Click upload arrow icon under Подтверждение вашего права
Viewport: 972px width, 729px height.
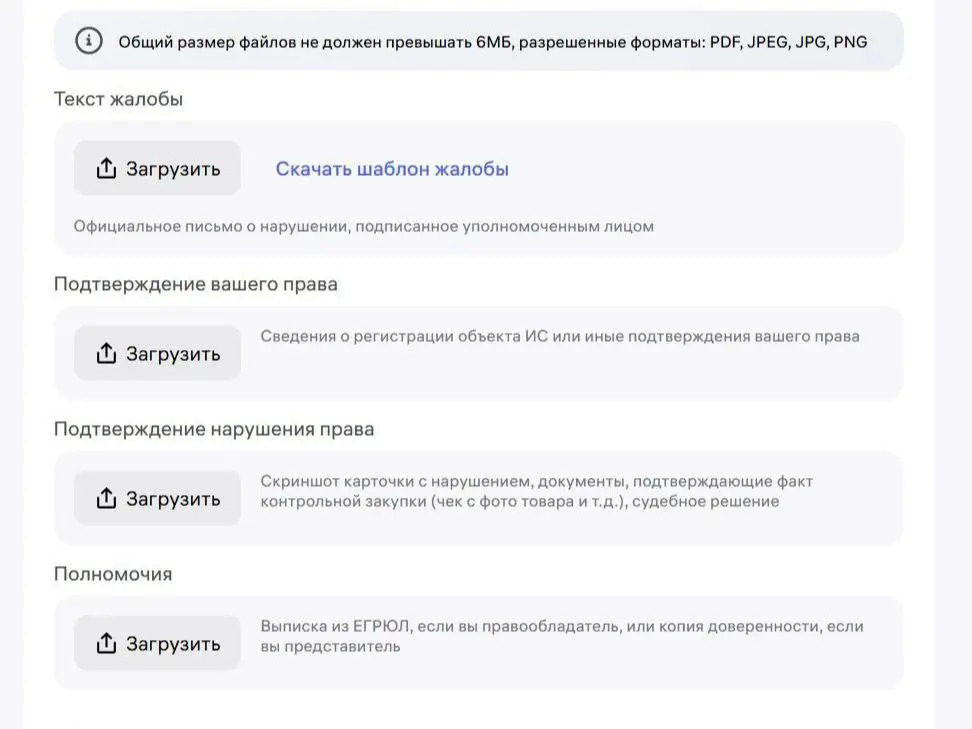(x=106, y=354)
